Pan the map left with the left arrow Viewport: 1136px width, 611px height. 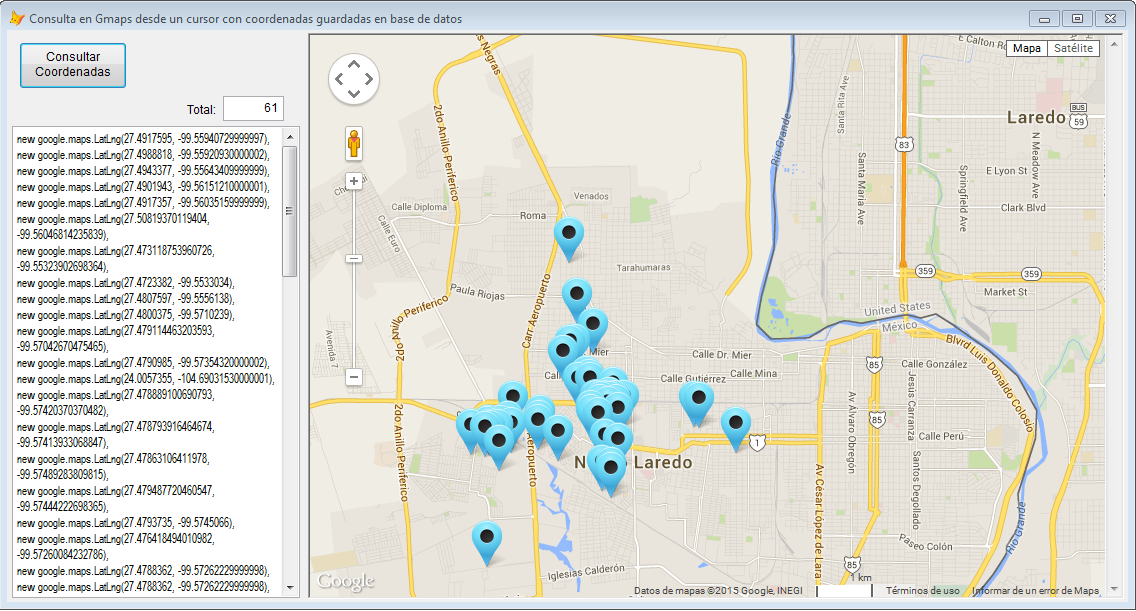tap(339, 79)
